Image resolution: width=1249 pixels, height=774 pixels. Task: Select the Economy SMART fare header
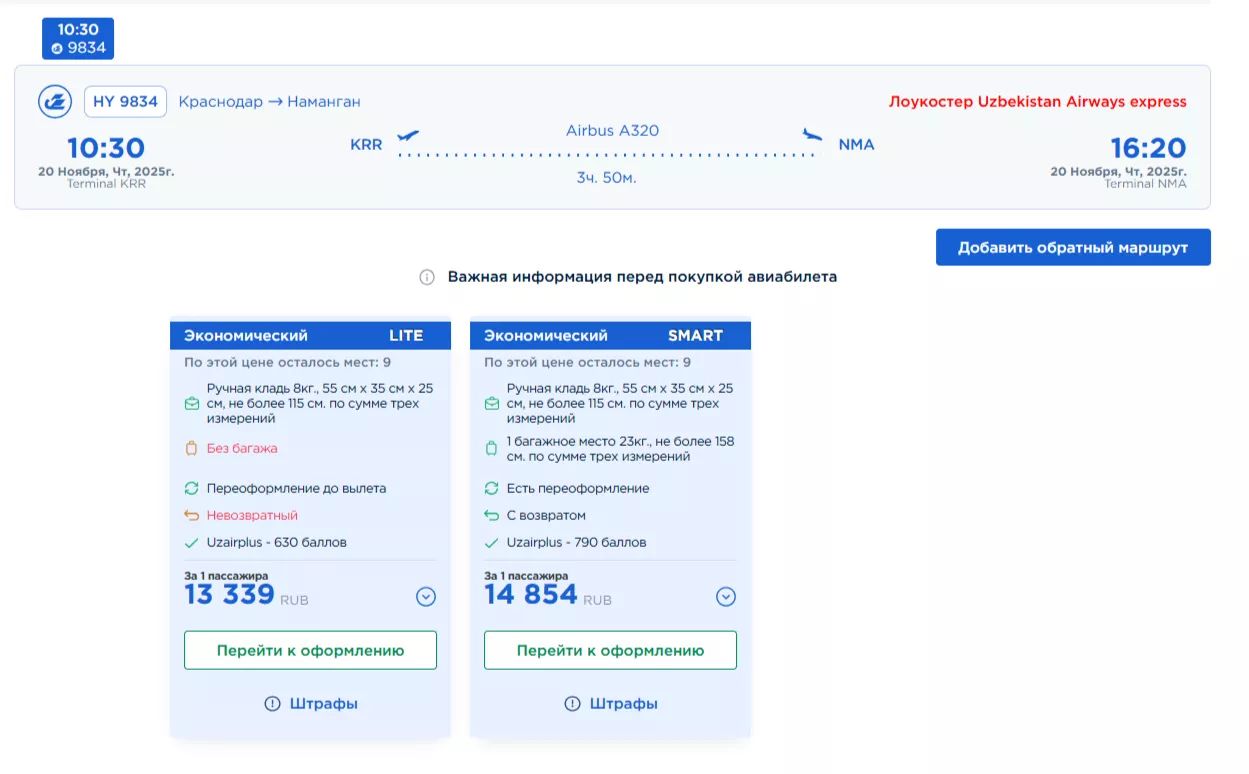pos(610,336)
